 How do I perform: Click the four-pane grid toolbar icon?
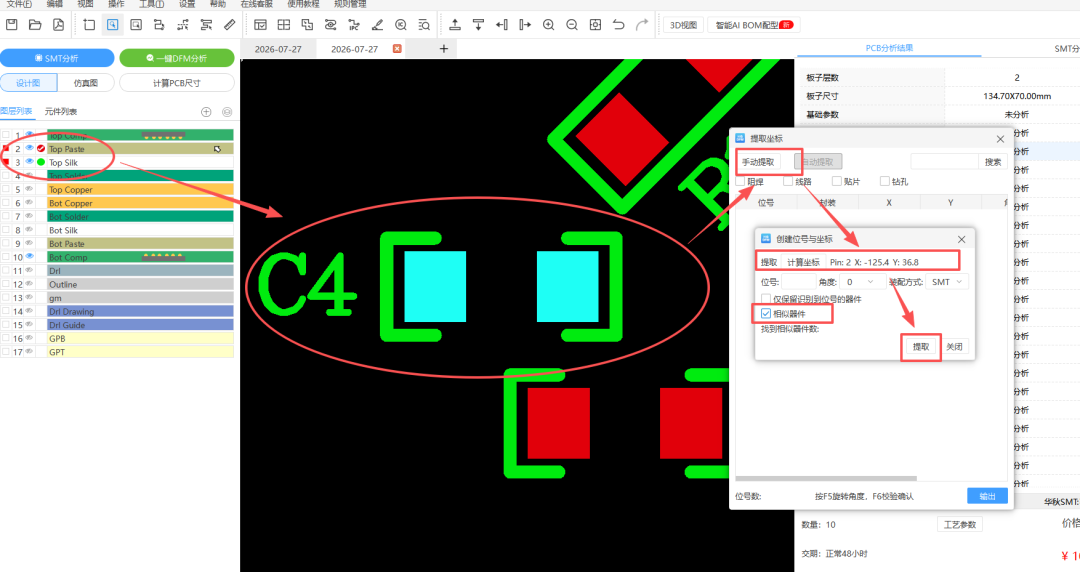pos(284,25)
